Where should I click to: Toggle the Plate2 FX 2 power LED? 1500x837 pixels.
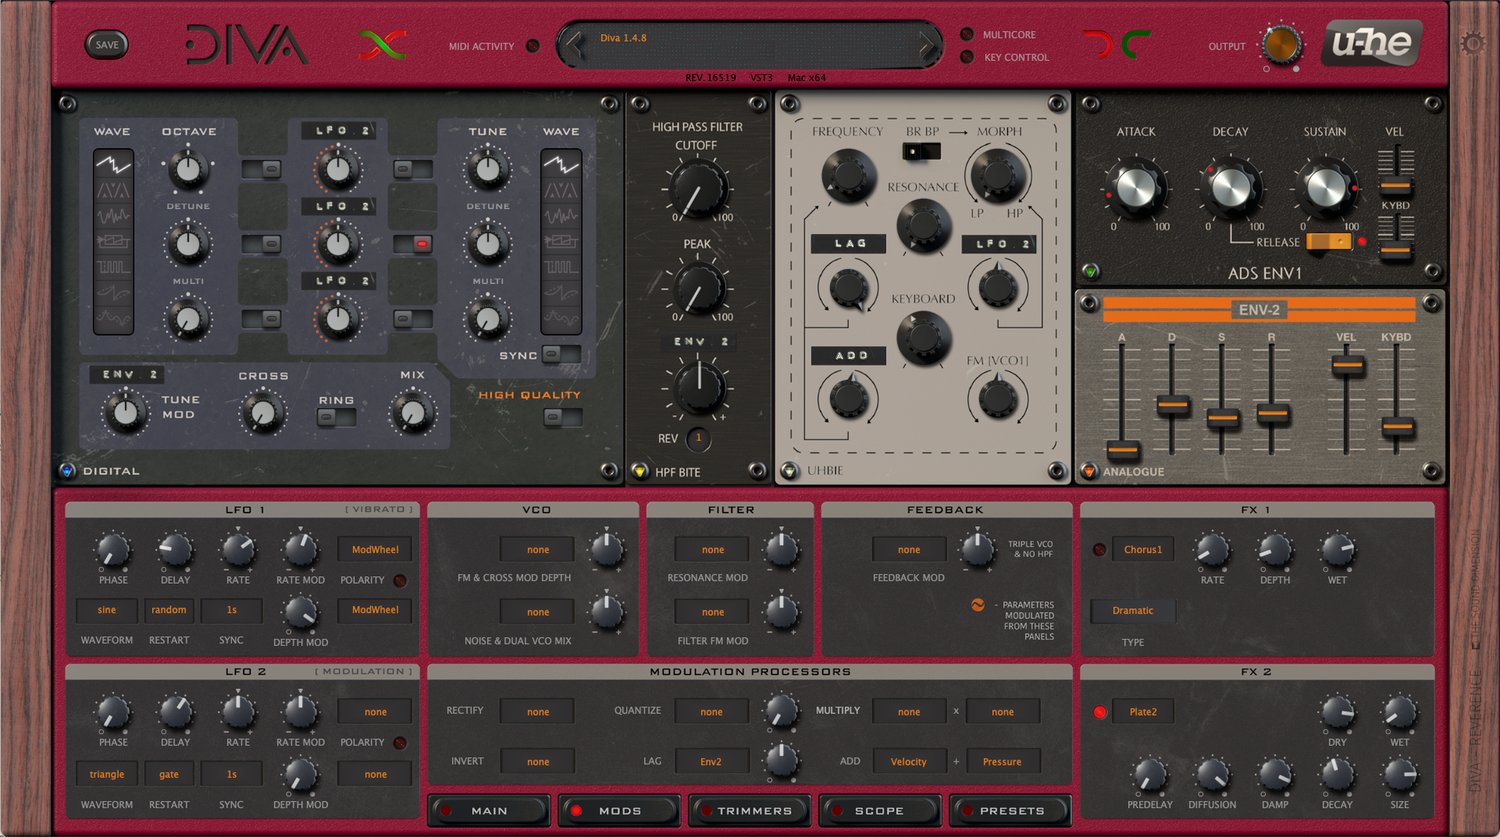(1100, 712)
